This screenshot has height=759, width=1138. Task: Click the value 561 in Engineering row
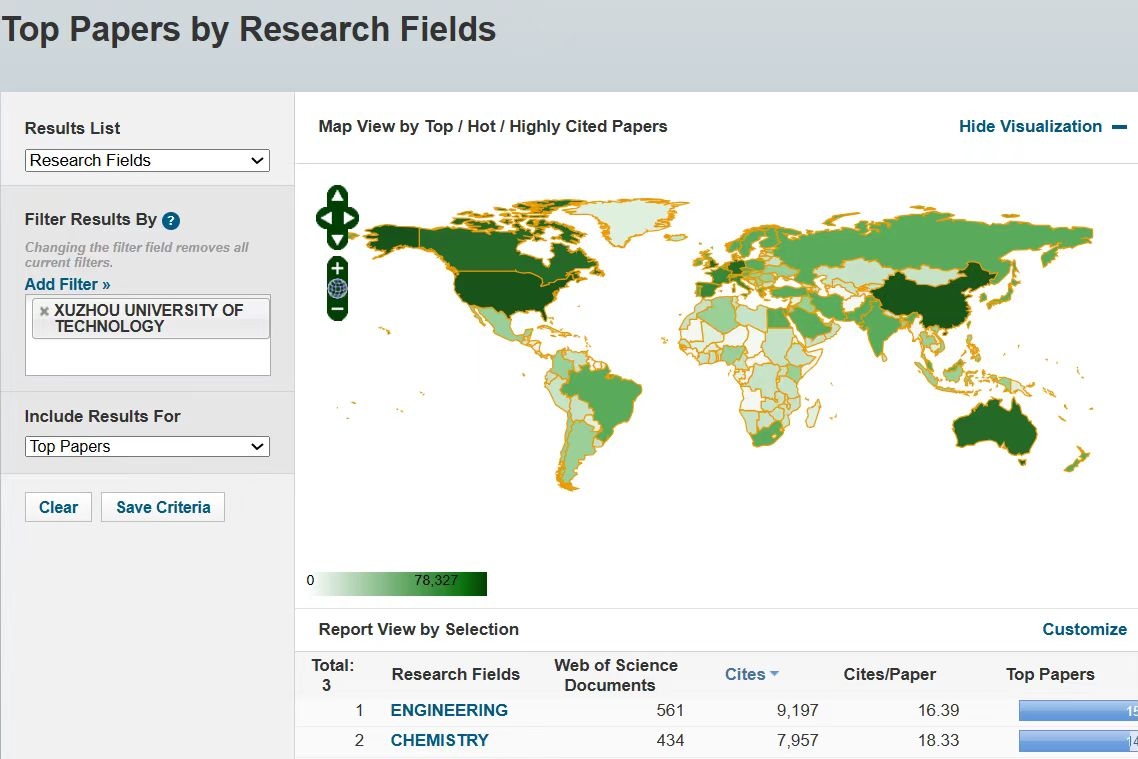(670, 710)
